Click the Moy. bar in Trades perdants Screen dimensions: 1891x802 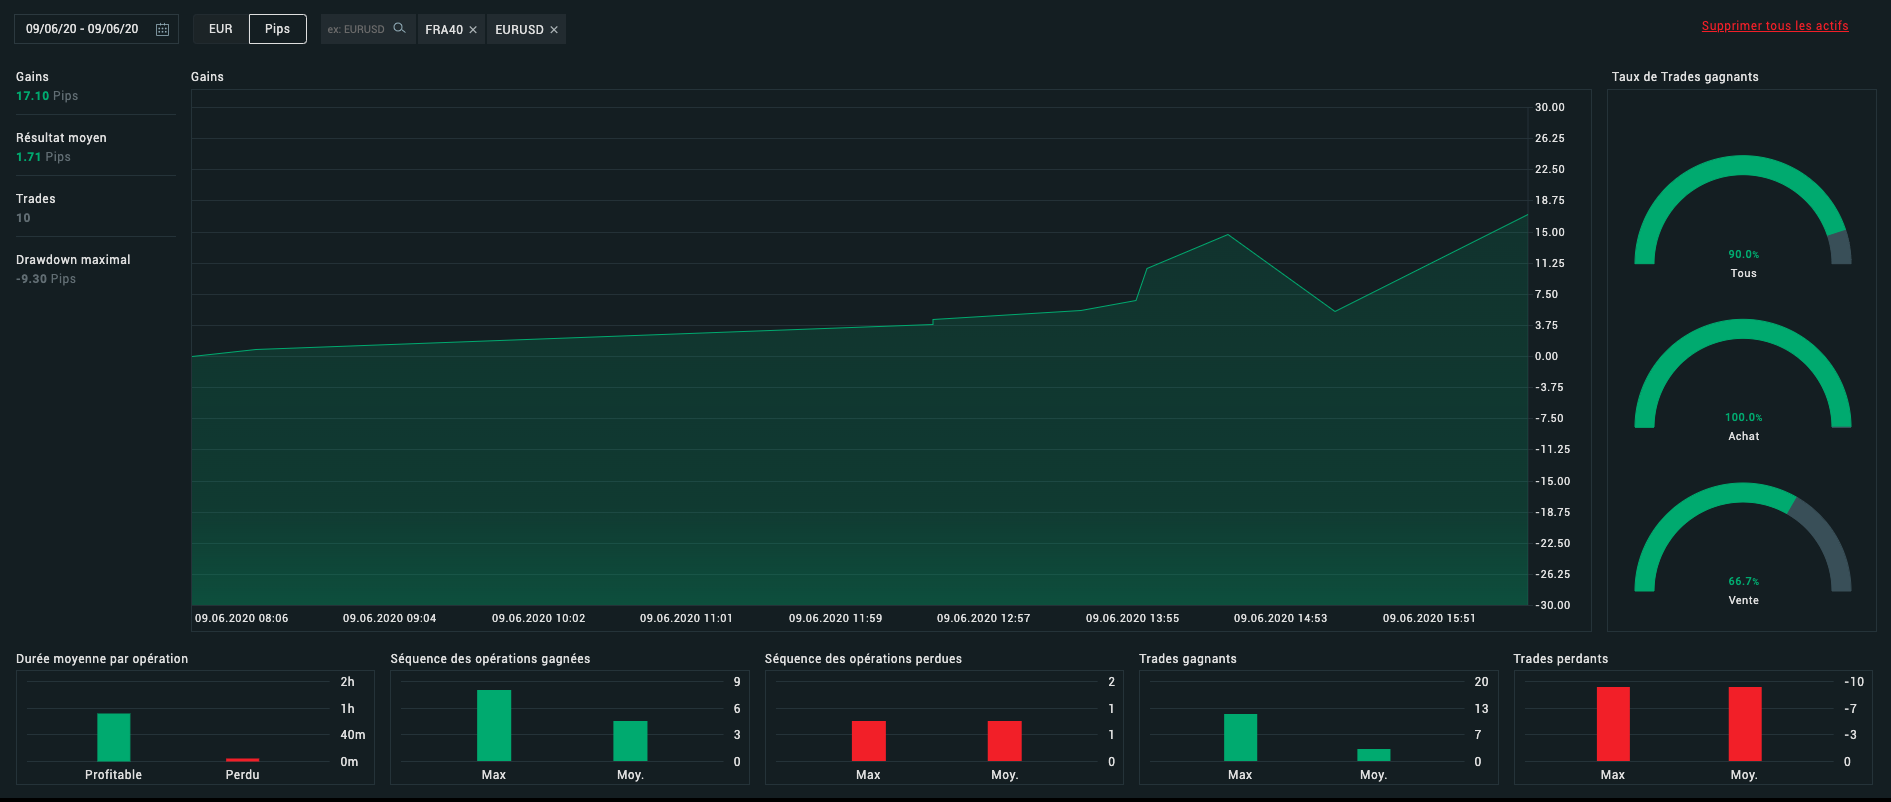(1744, 724)
